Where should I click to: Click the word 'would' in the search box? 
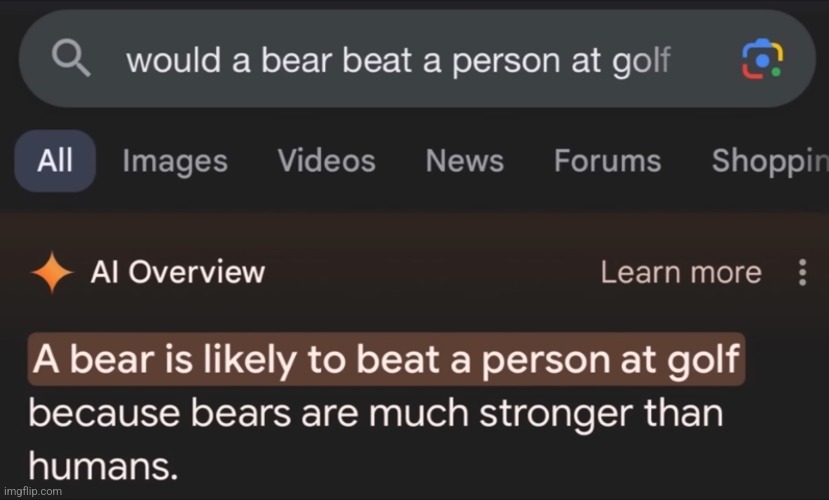pos(164,61)
